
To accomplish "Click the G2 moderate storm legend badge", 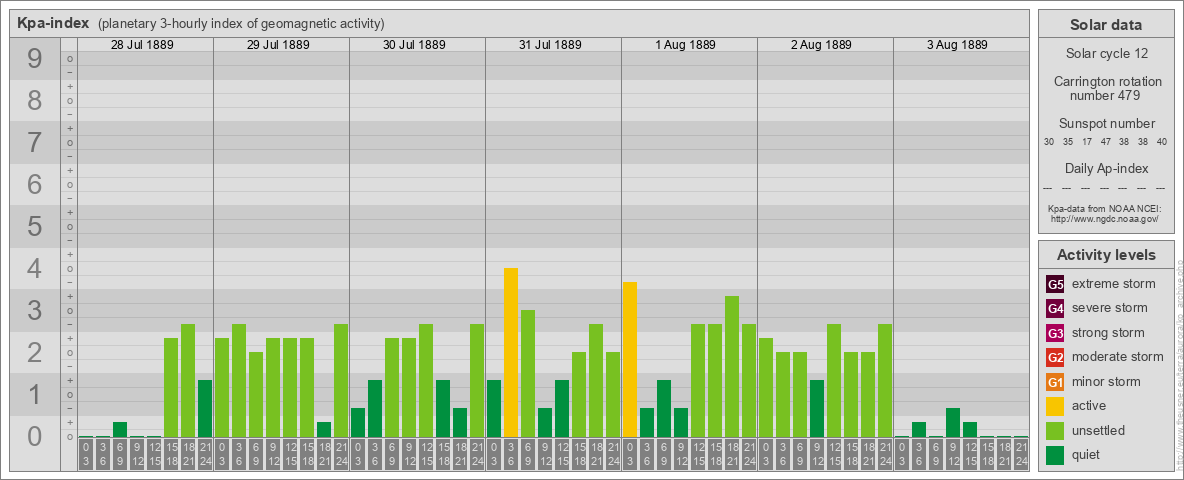I will (x=1056, y=357).
